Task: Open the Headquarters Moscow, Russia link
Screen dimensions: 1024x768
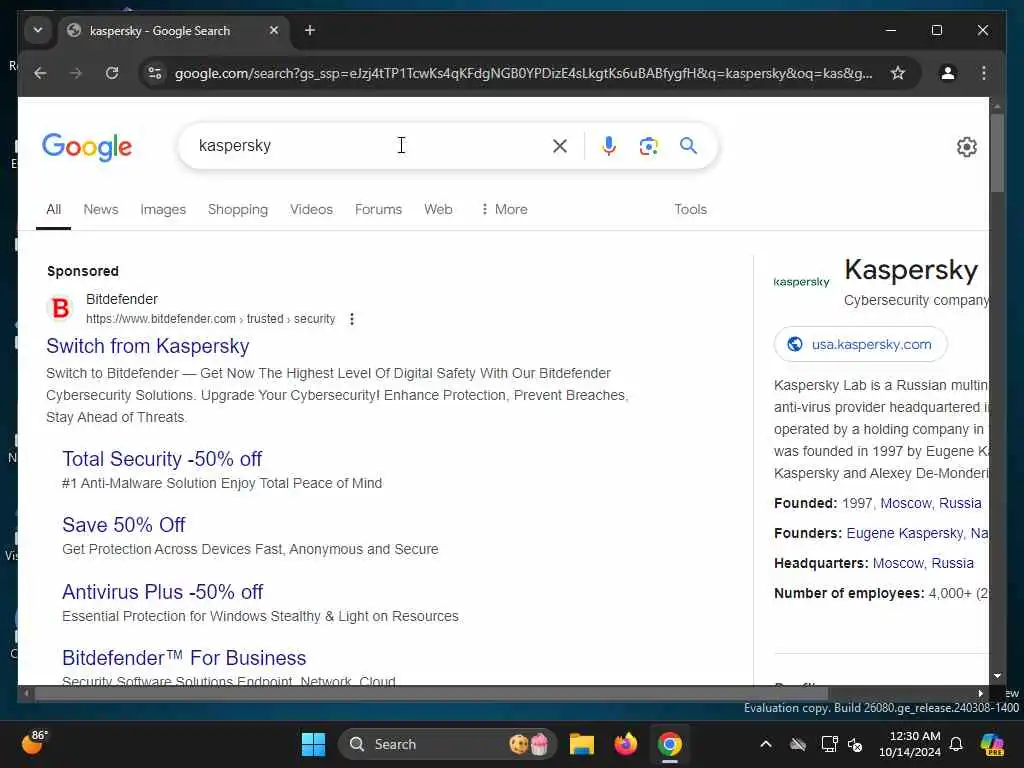Action: [x=923, y=564]
